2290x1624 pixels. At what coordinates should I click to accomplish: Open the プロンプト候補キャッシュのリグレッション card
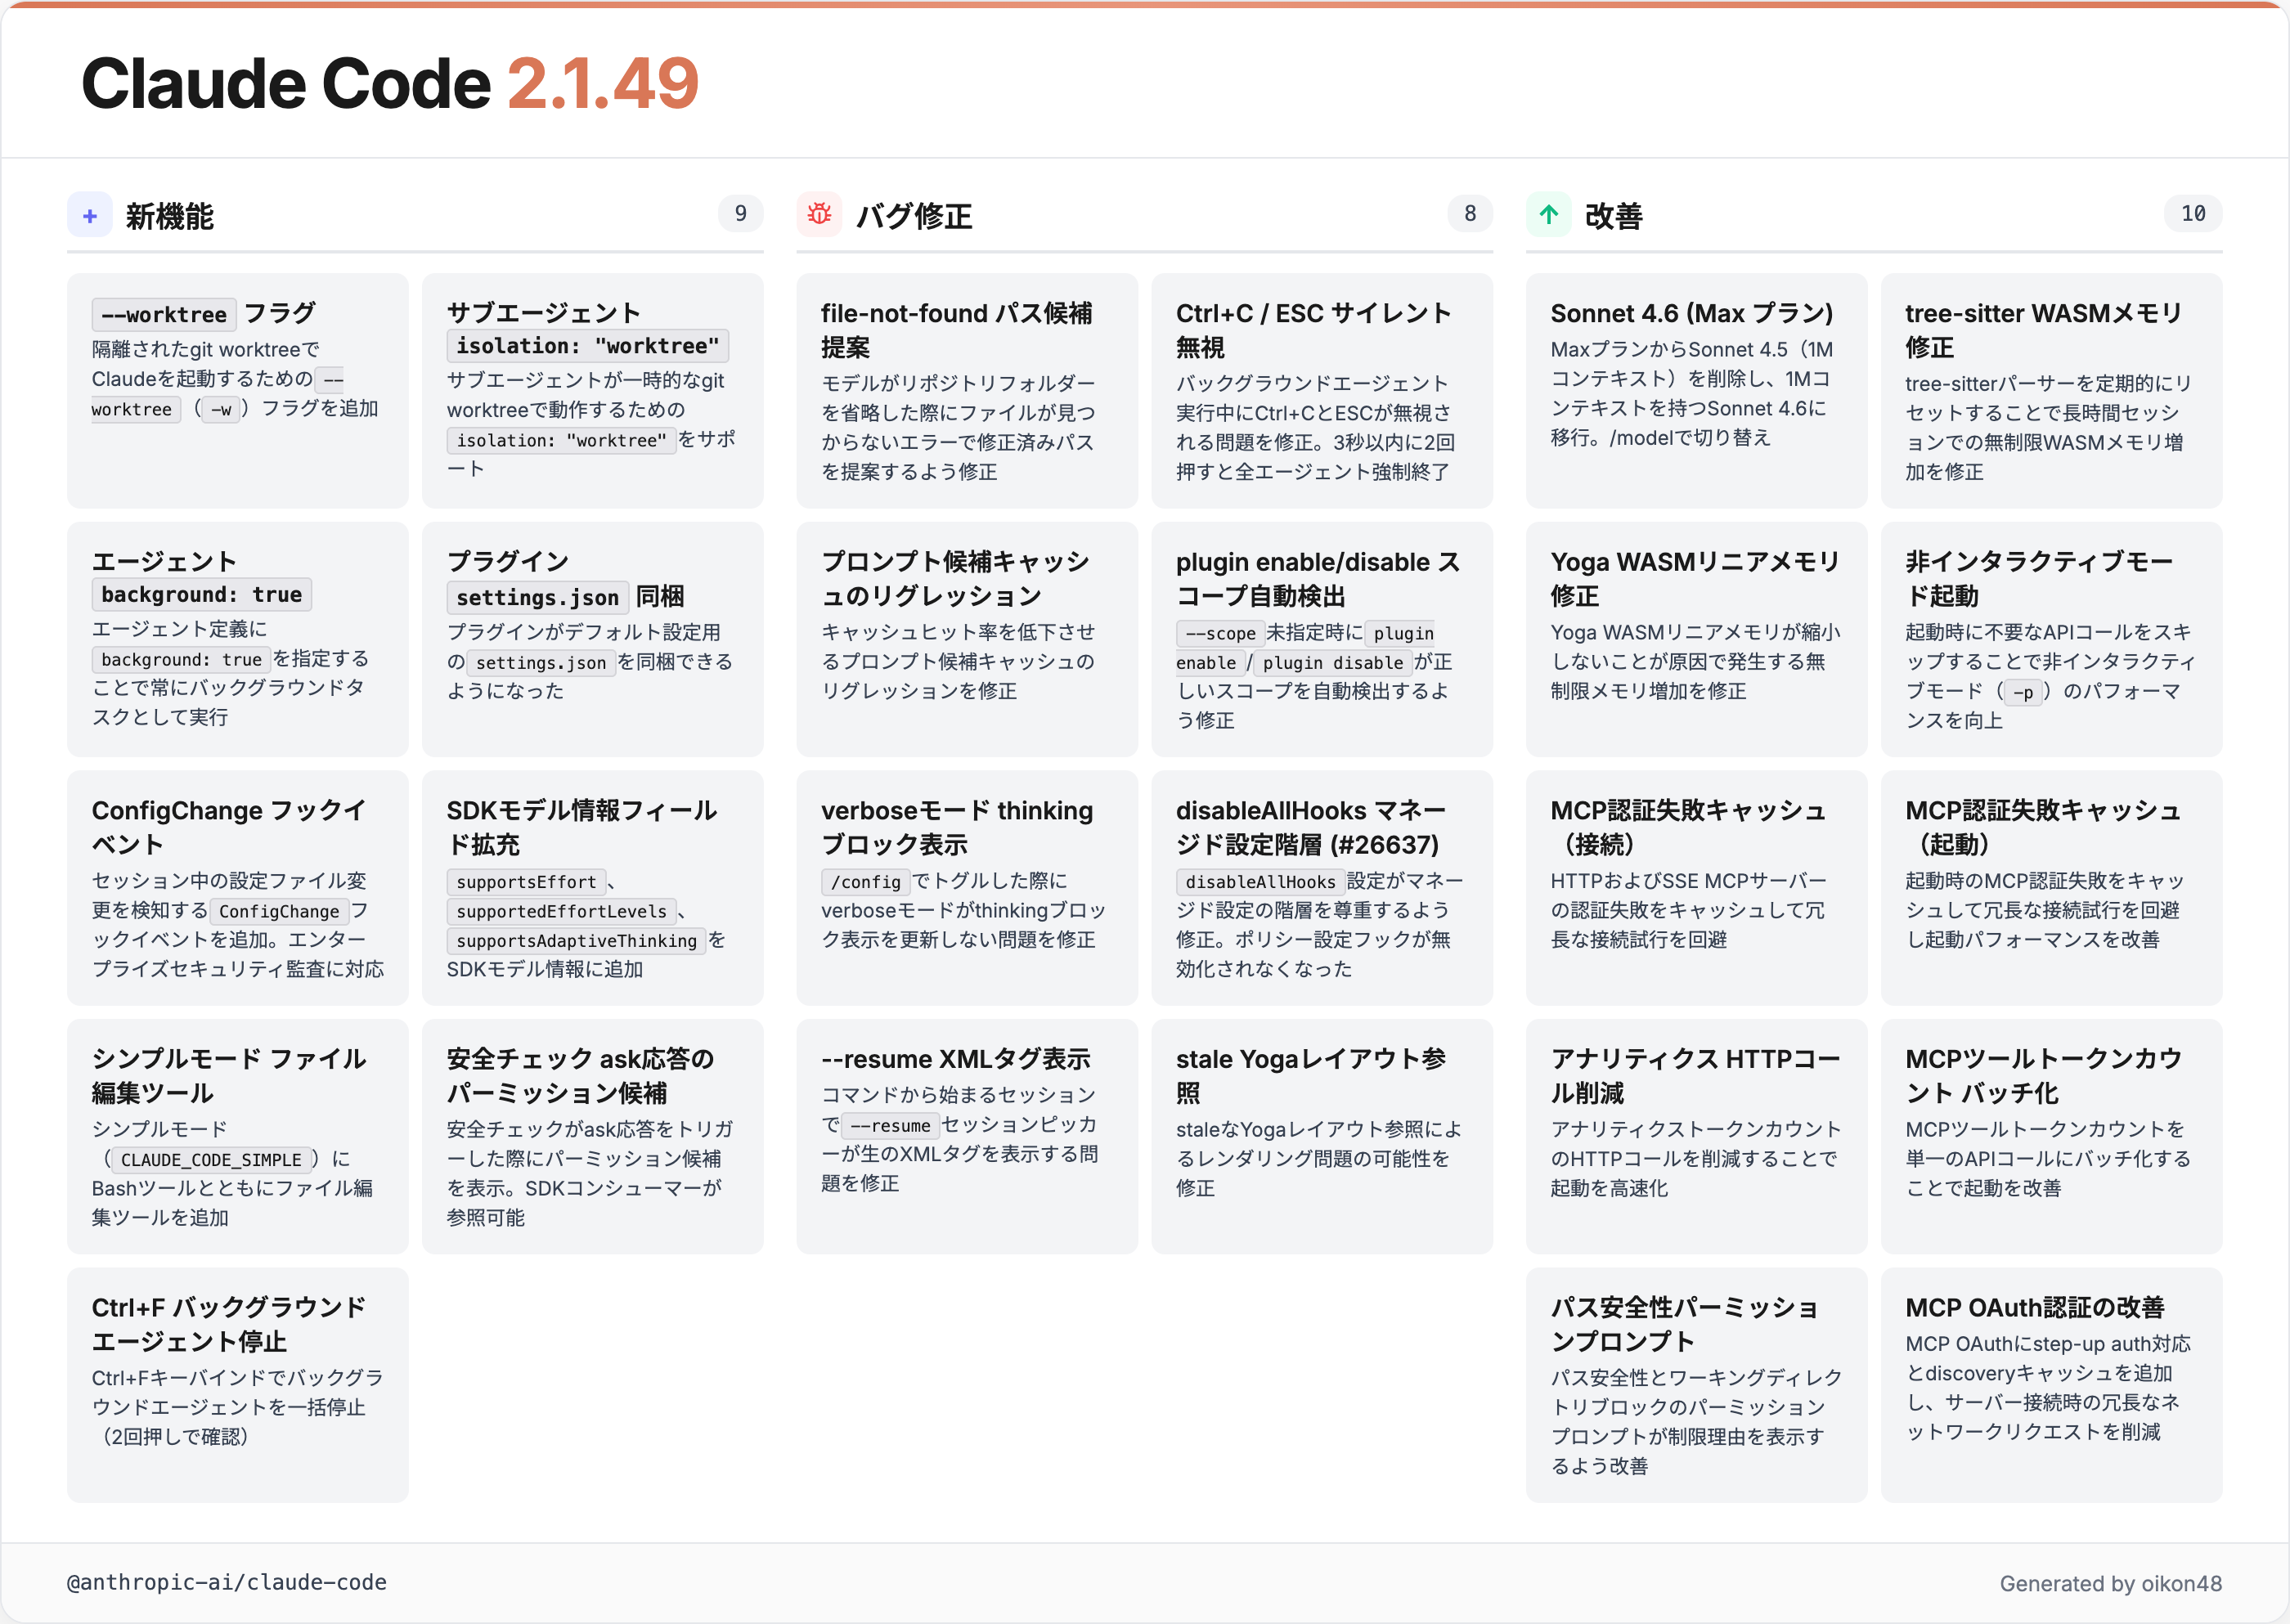(967, 639)
